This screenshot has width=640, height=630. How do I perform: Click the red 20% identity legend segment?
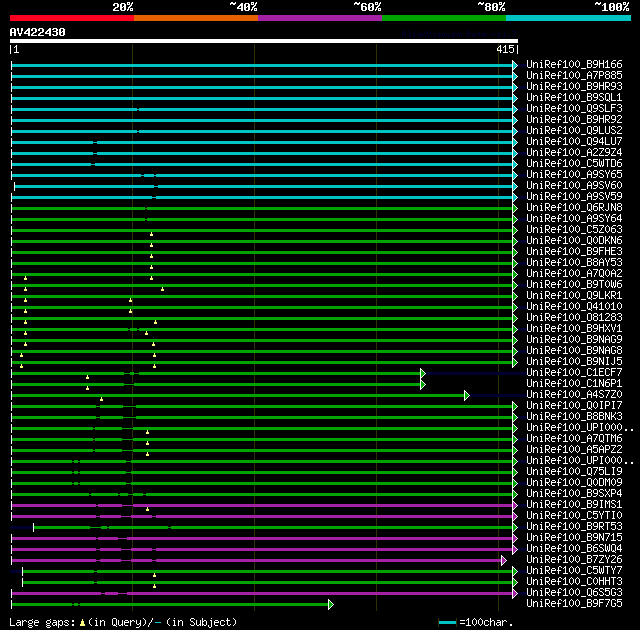pyautogui.click(x=71, y=17)
